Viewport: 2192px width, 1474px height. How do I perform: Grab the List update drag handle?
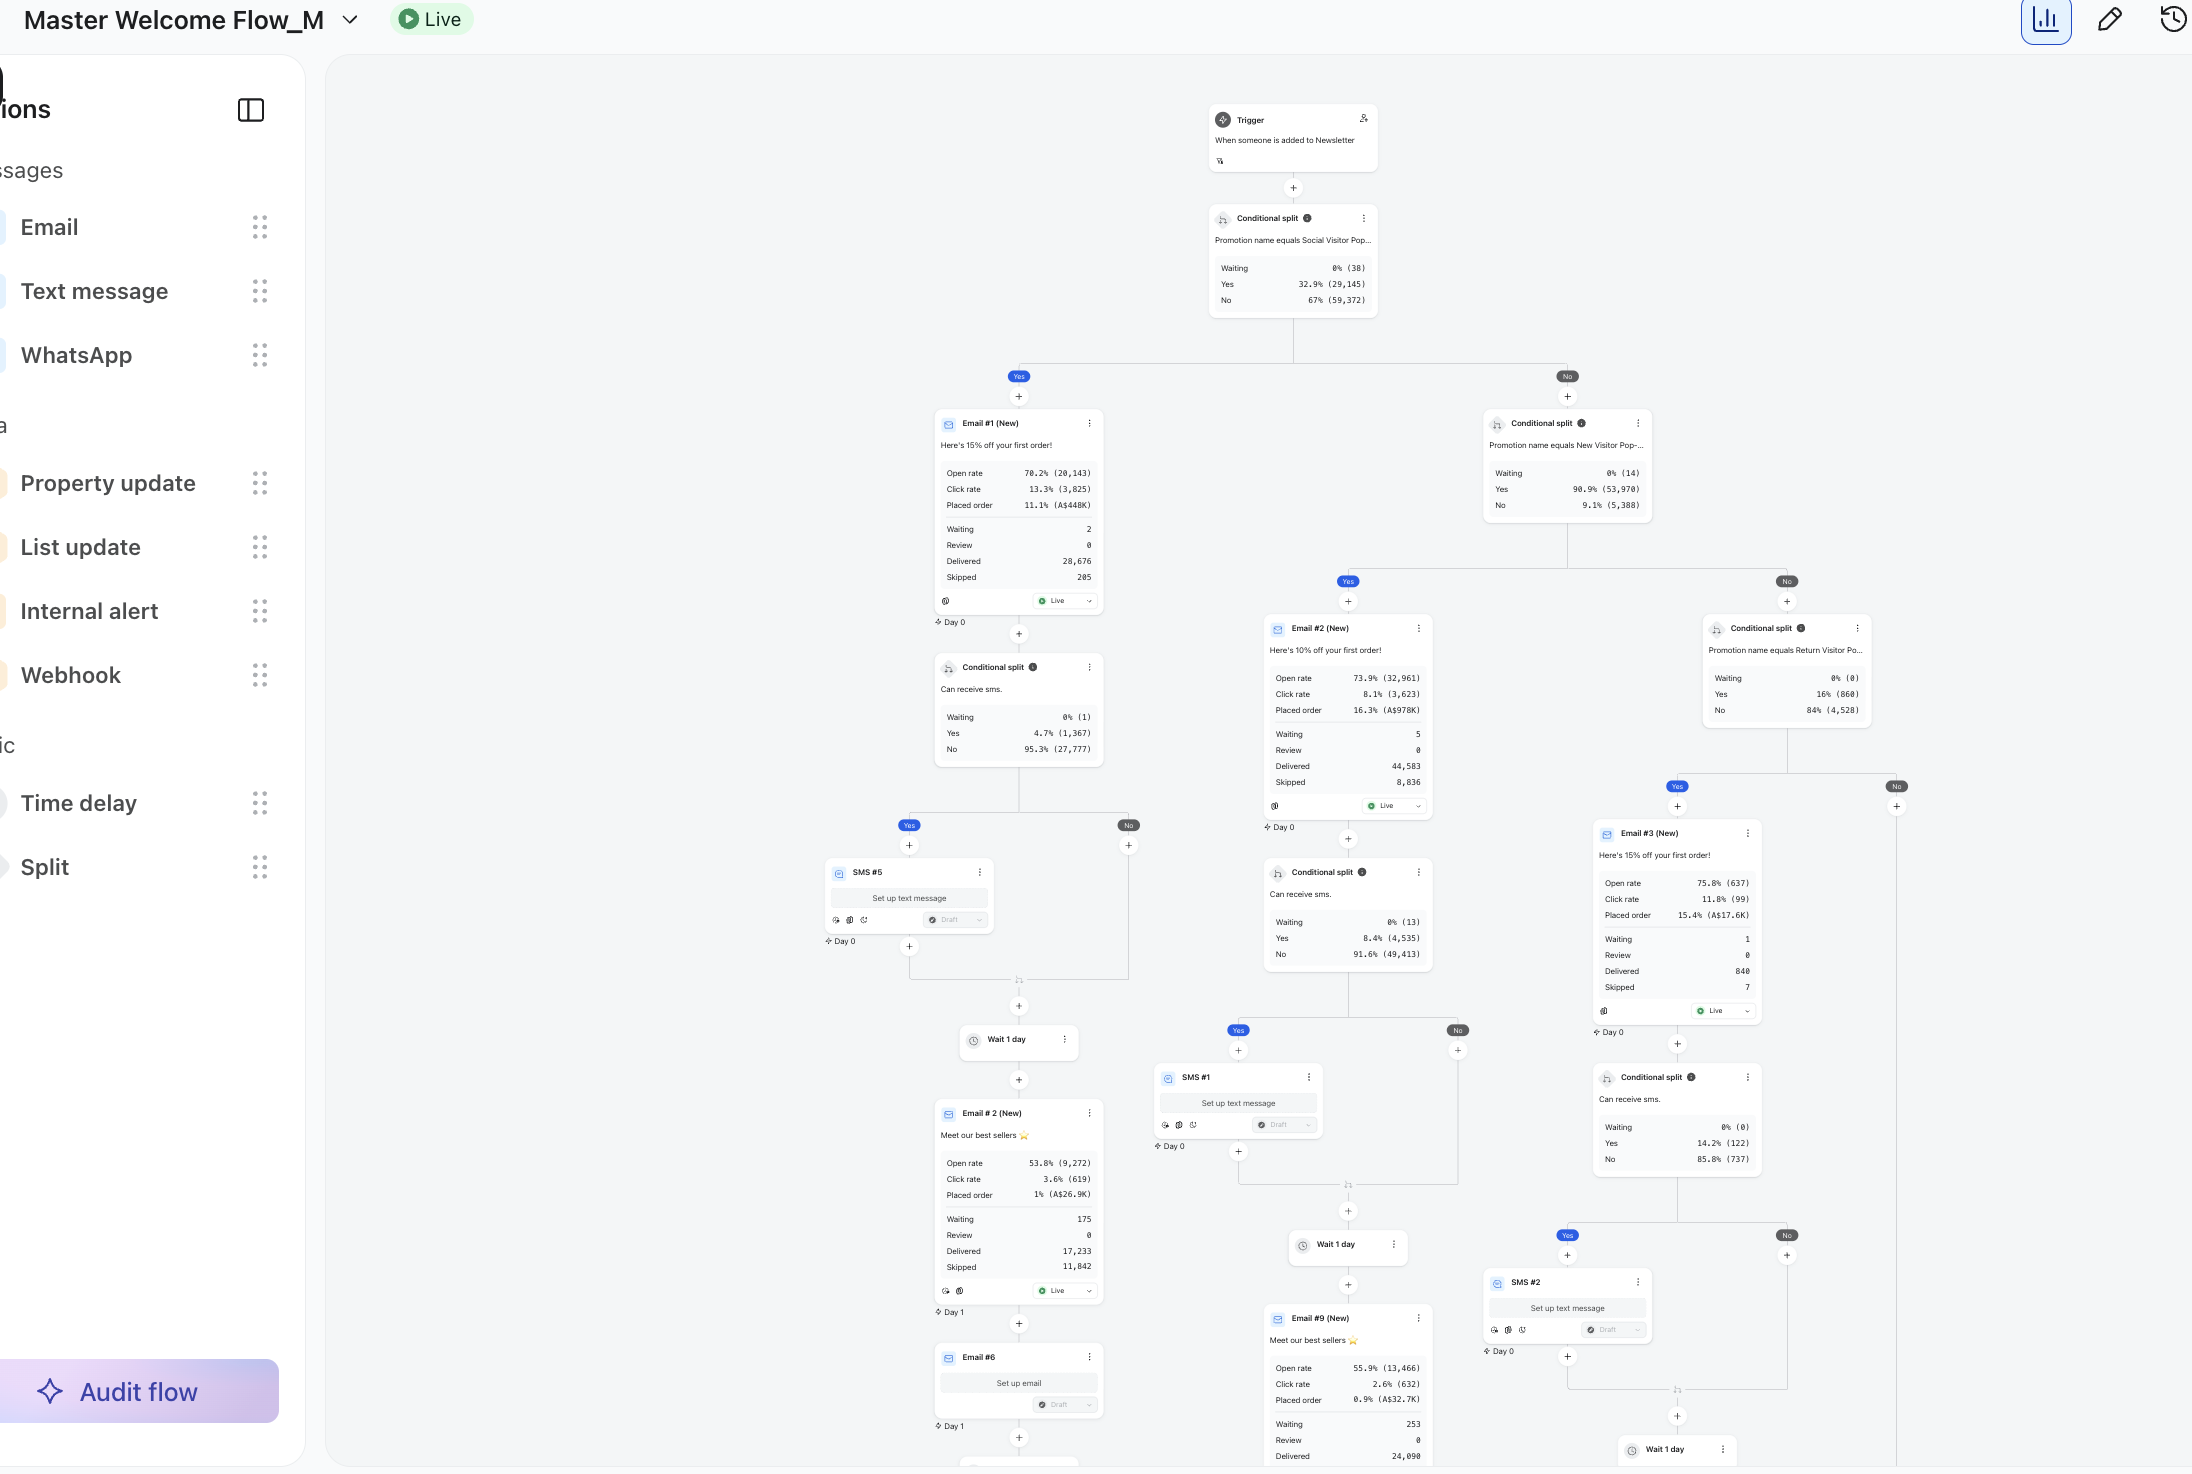click(x=260, y=547)
